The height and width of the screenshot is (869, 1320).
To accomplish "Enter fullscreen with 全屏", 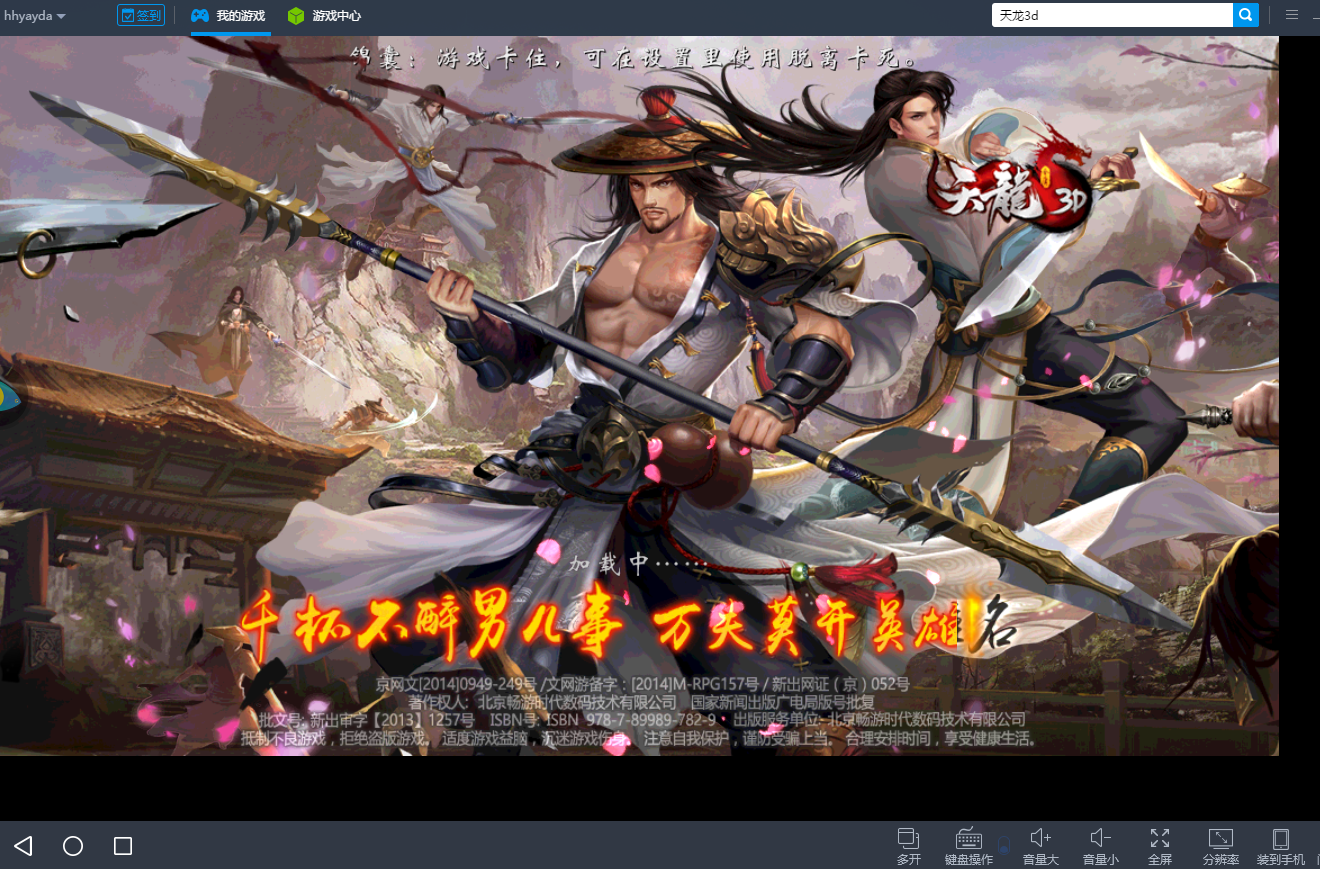I will [x=1160, y=846].
